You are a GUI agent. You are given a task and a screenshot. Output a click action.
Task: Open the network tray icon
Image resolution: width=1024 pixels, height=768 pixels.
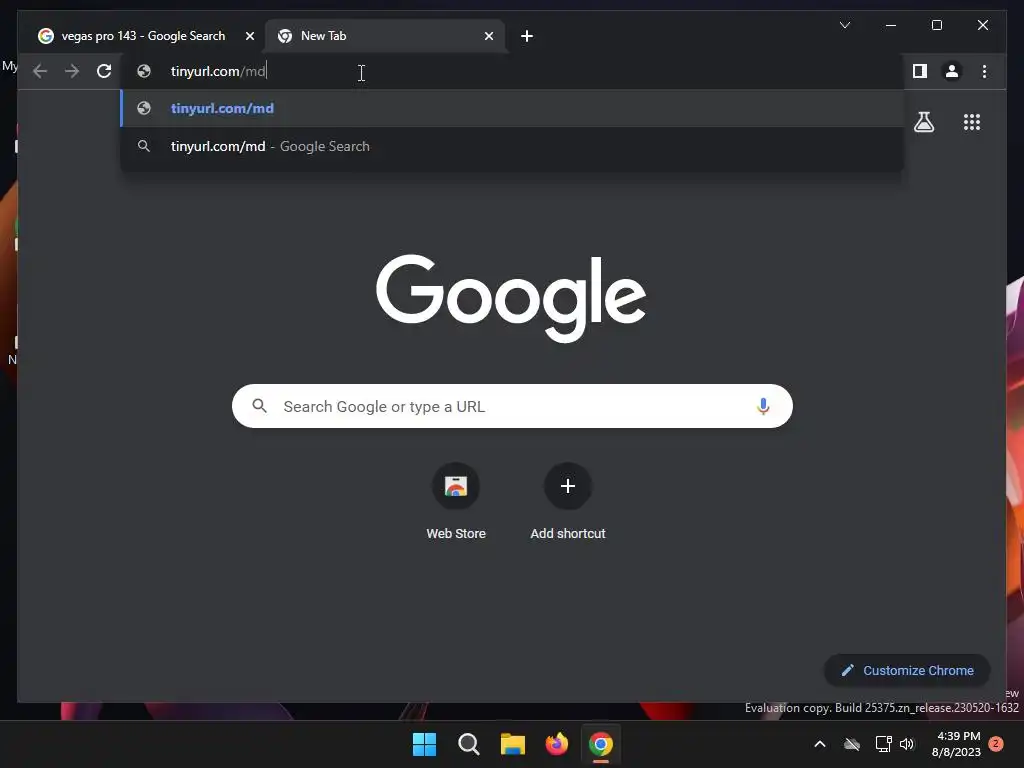point(883,744)
